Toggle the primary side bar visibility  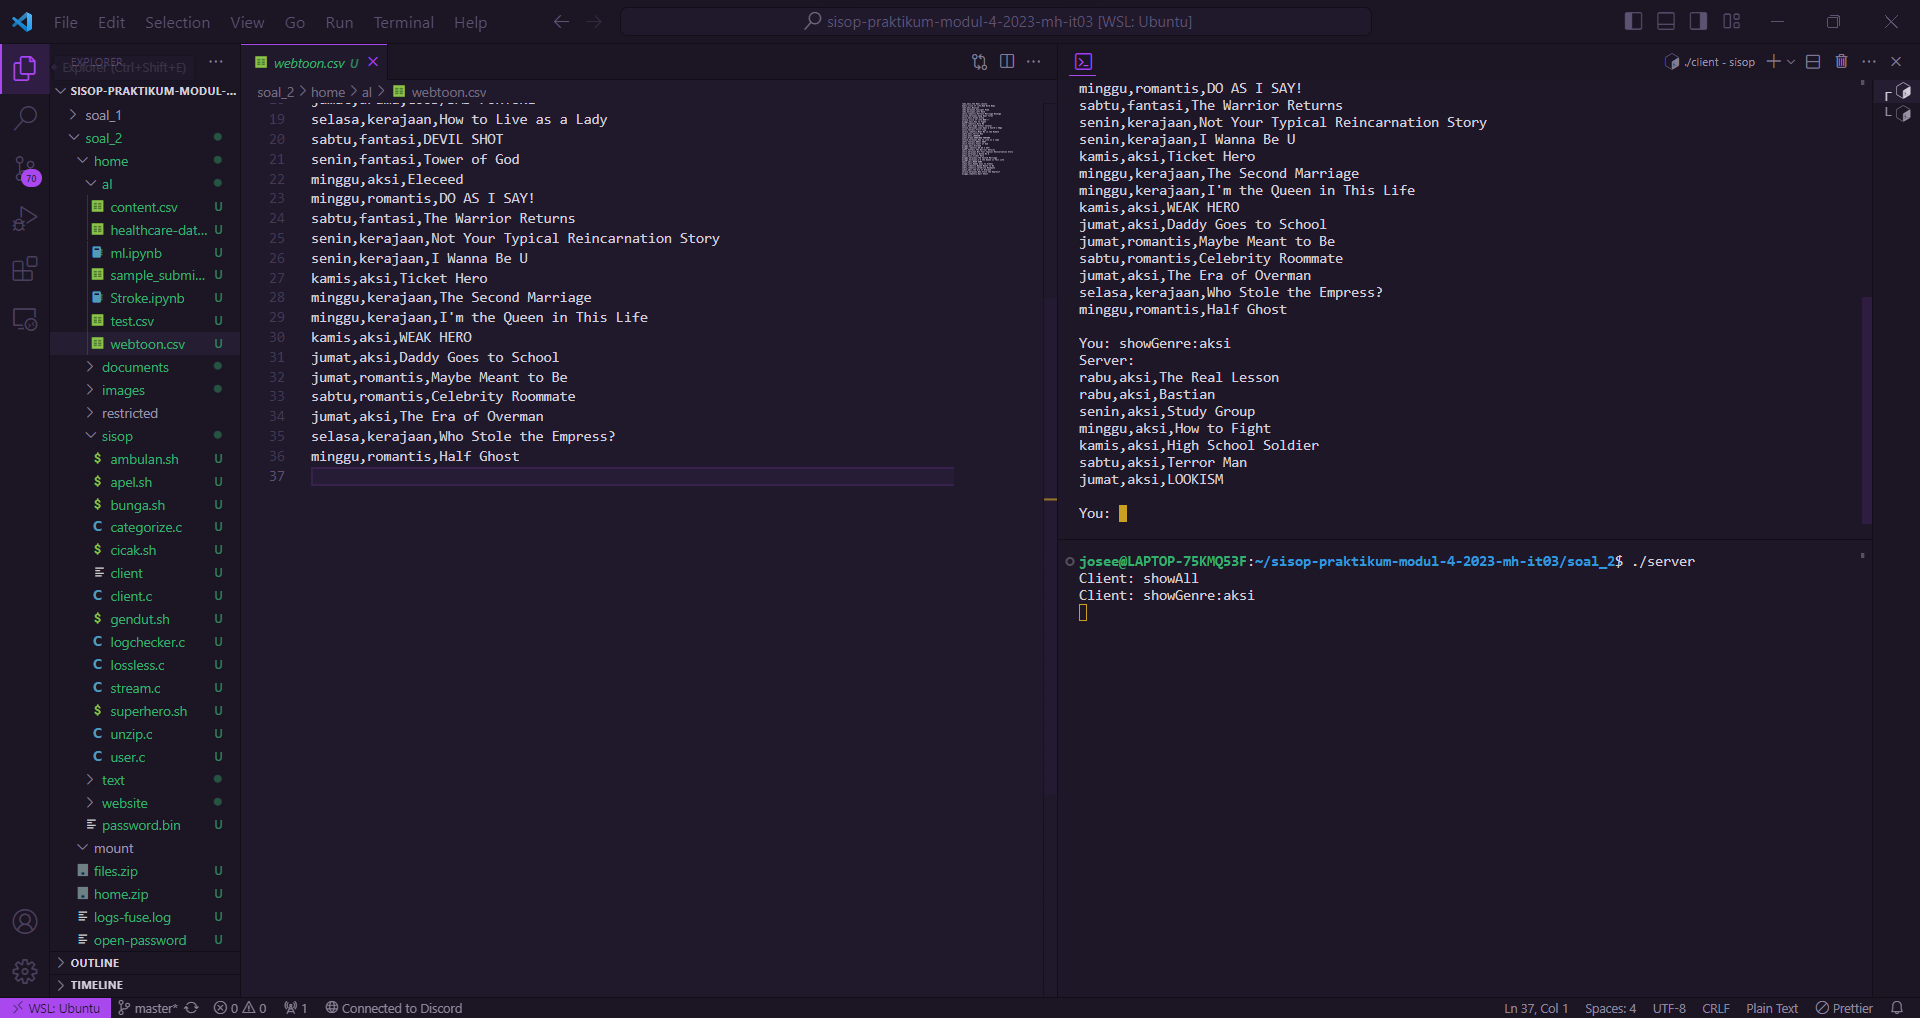(x=1634, y=21)
